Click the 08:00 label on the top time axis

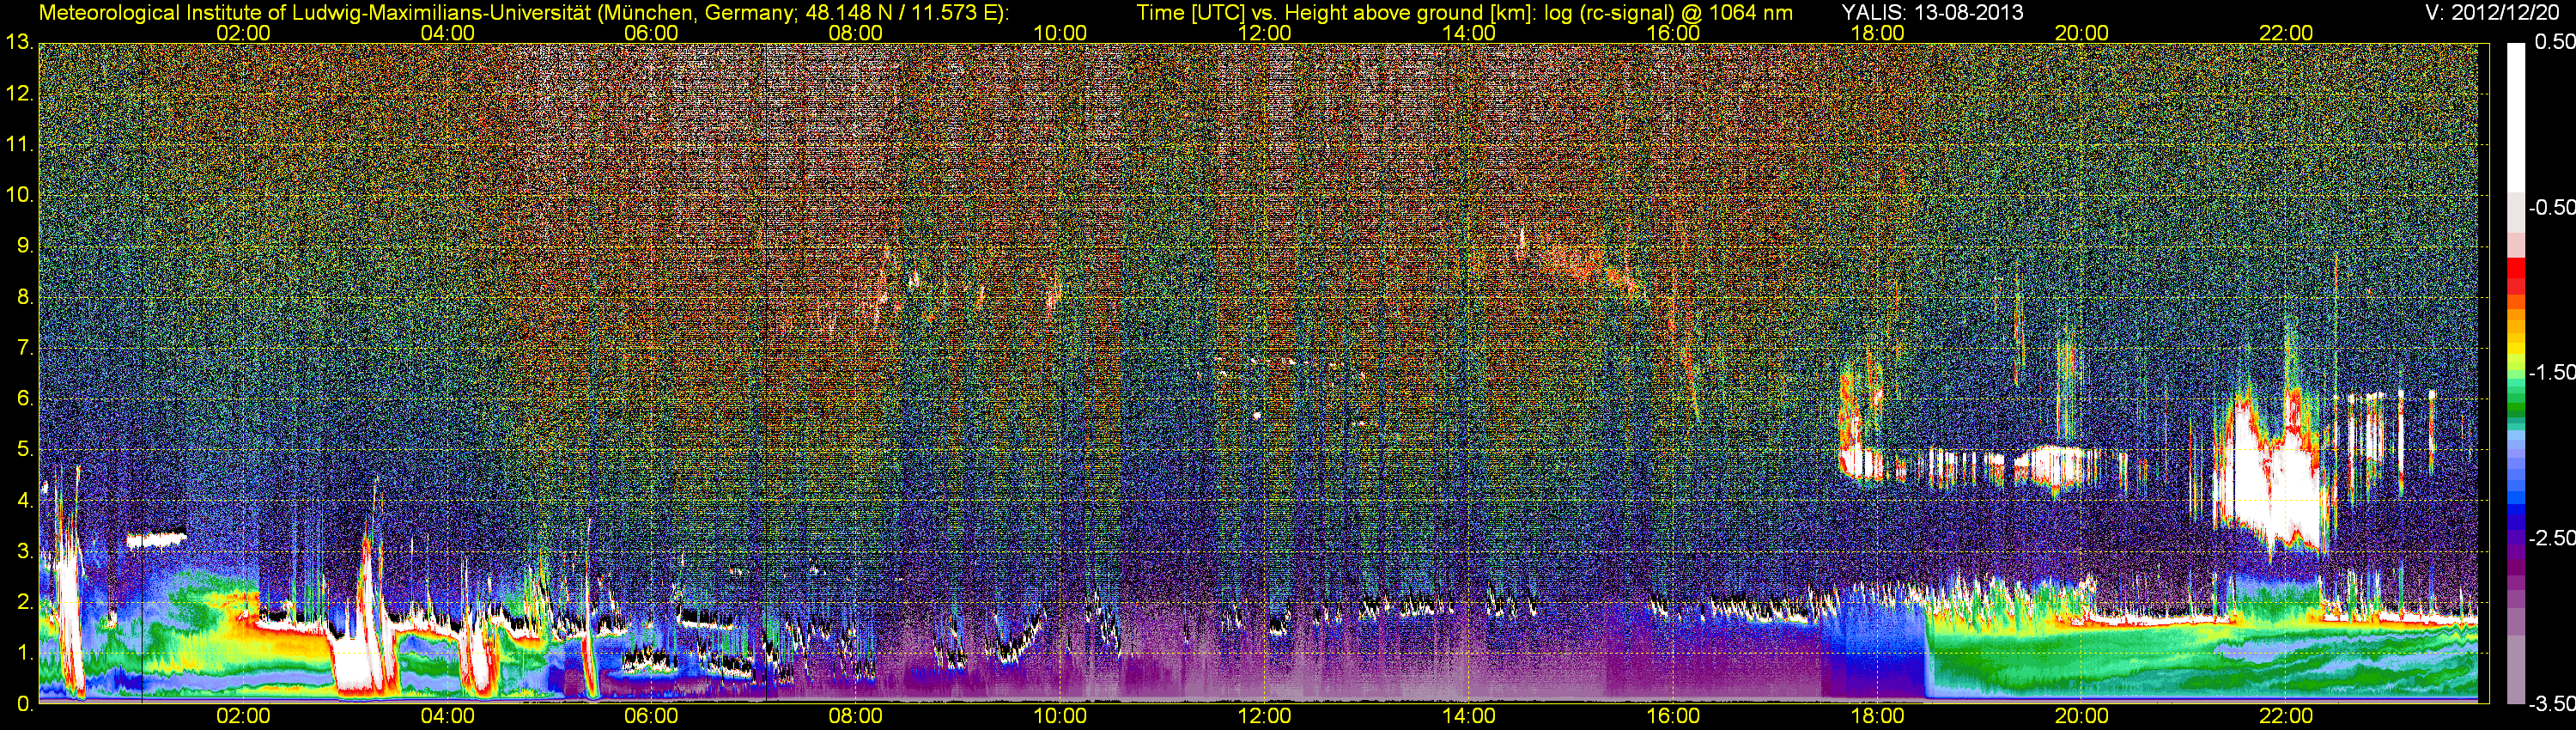point(856,33)
